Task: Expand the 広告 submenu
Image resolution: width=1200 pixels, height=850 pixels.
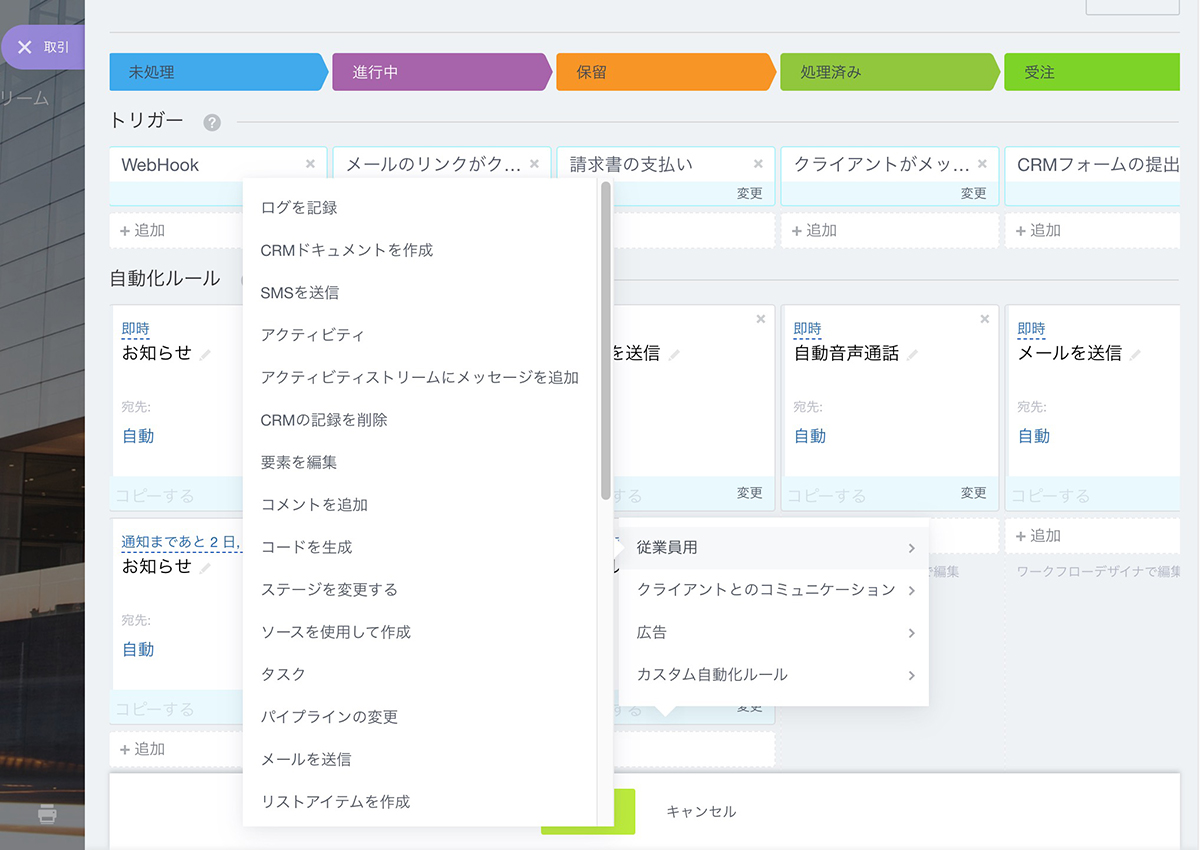Action: [x=774, y=632]
